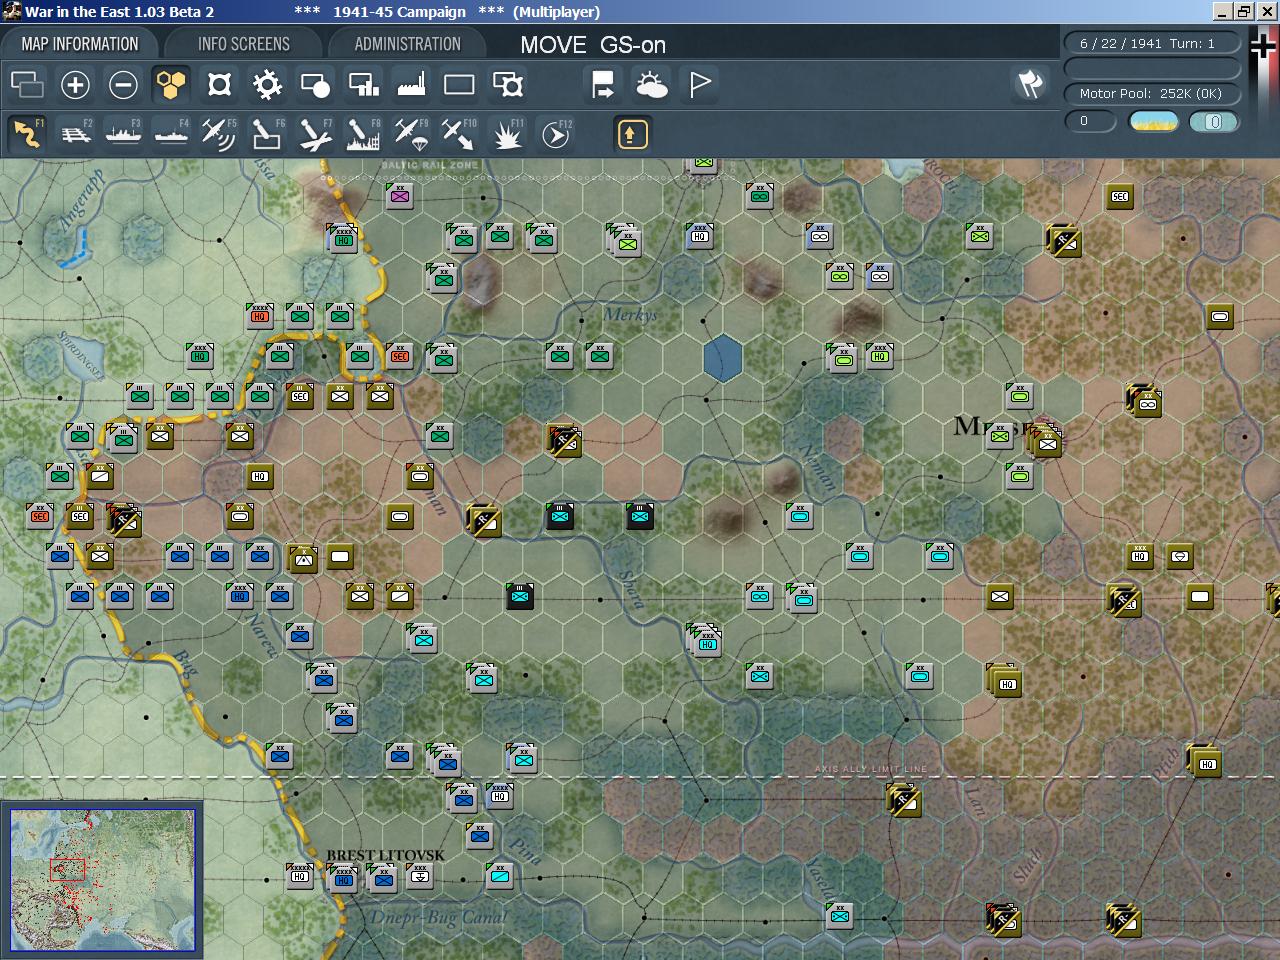This screenshot has height=960, width=1280.
Task: Select the pink infantry unit counter
Action: coord(400,196)
